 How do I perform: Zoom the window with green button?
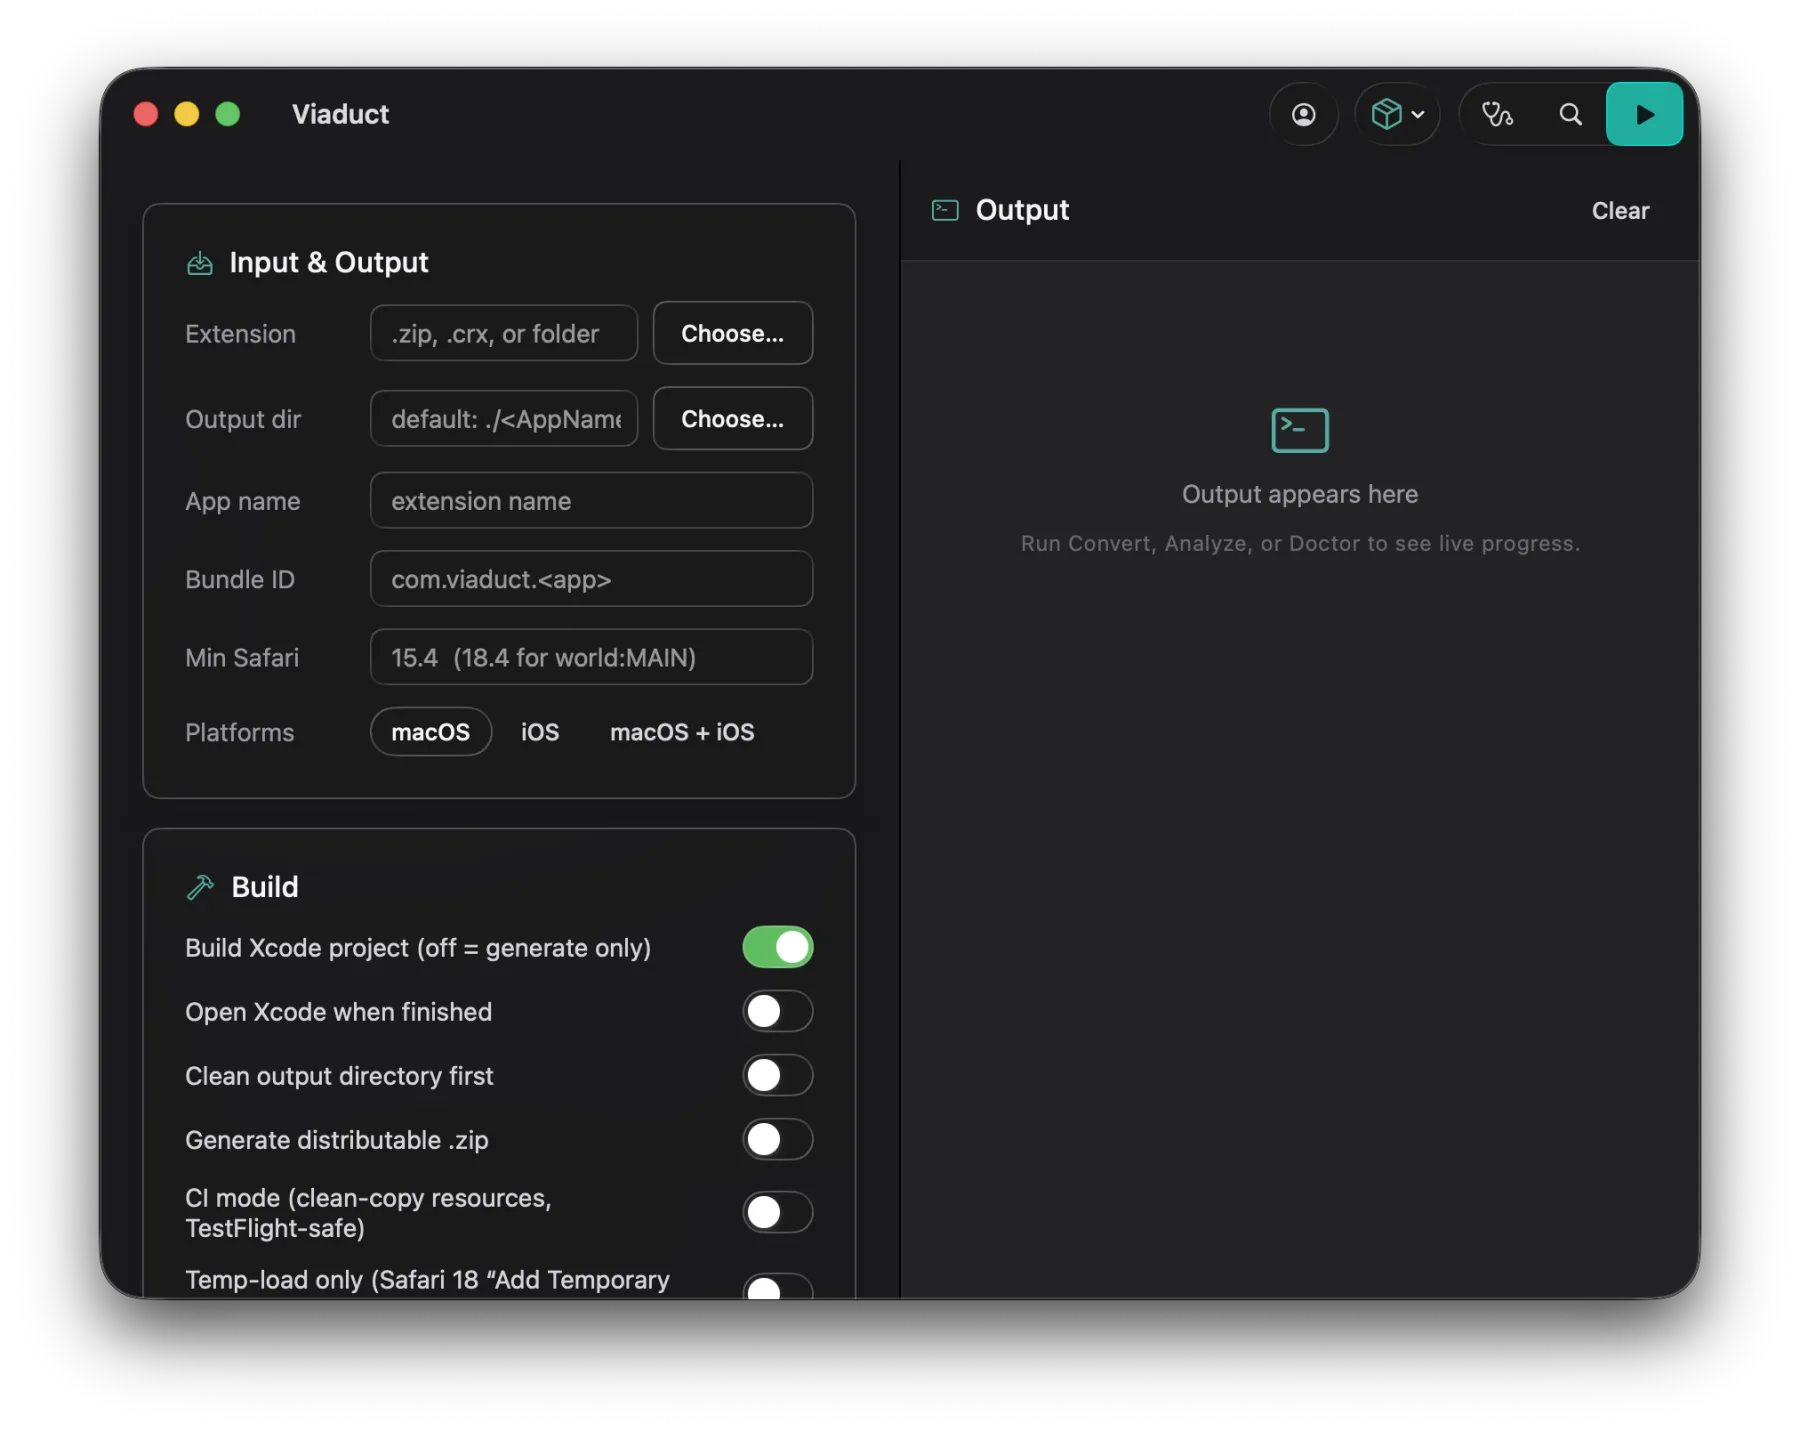coord(228,114)
